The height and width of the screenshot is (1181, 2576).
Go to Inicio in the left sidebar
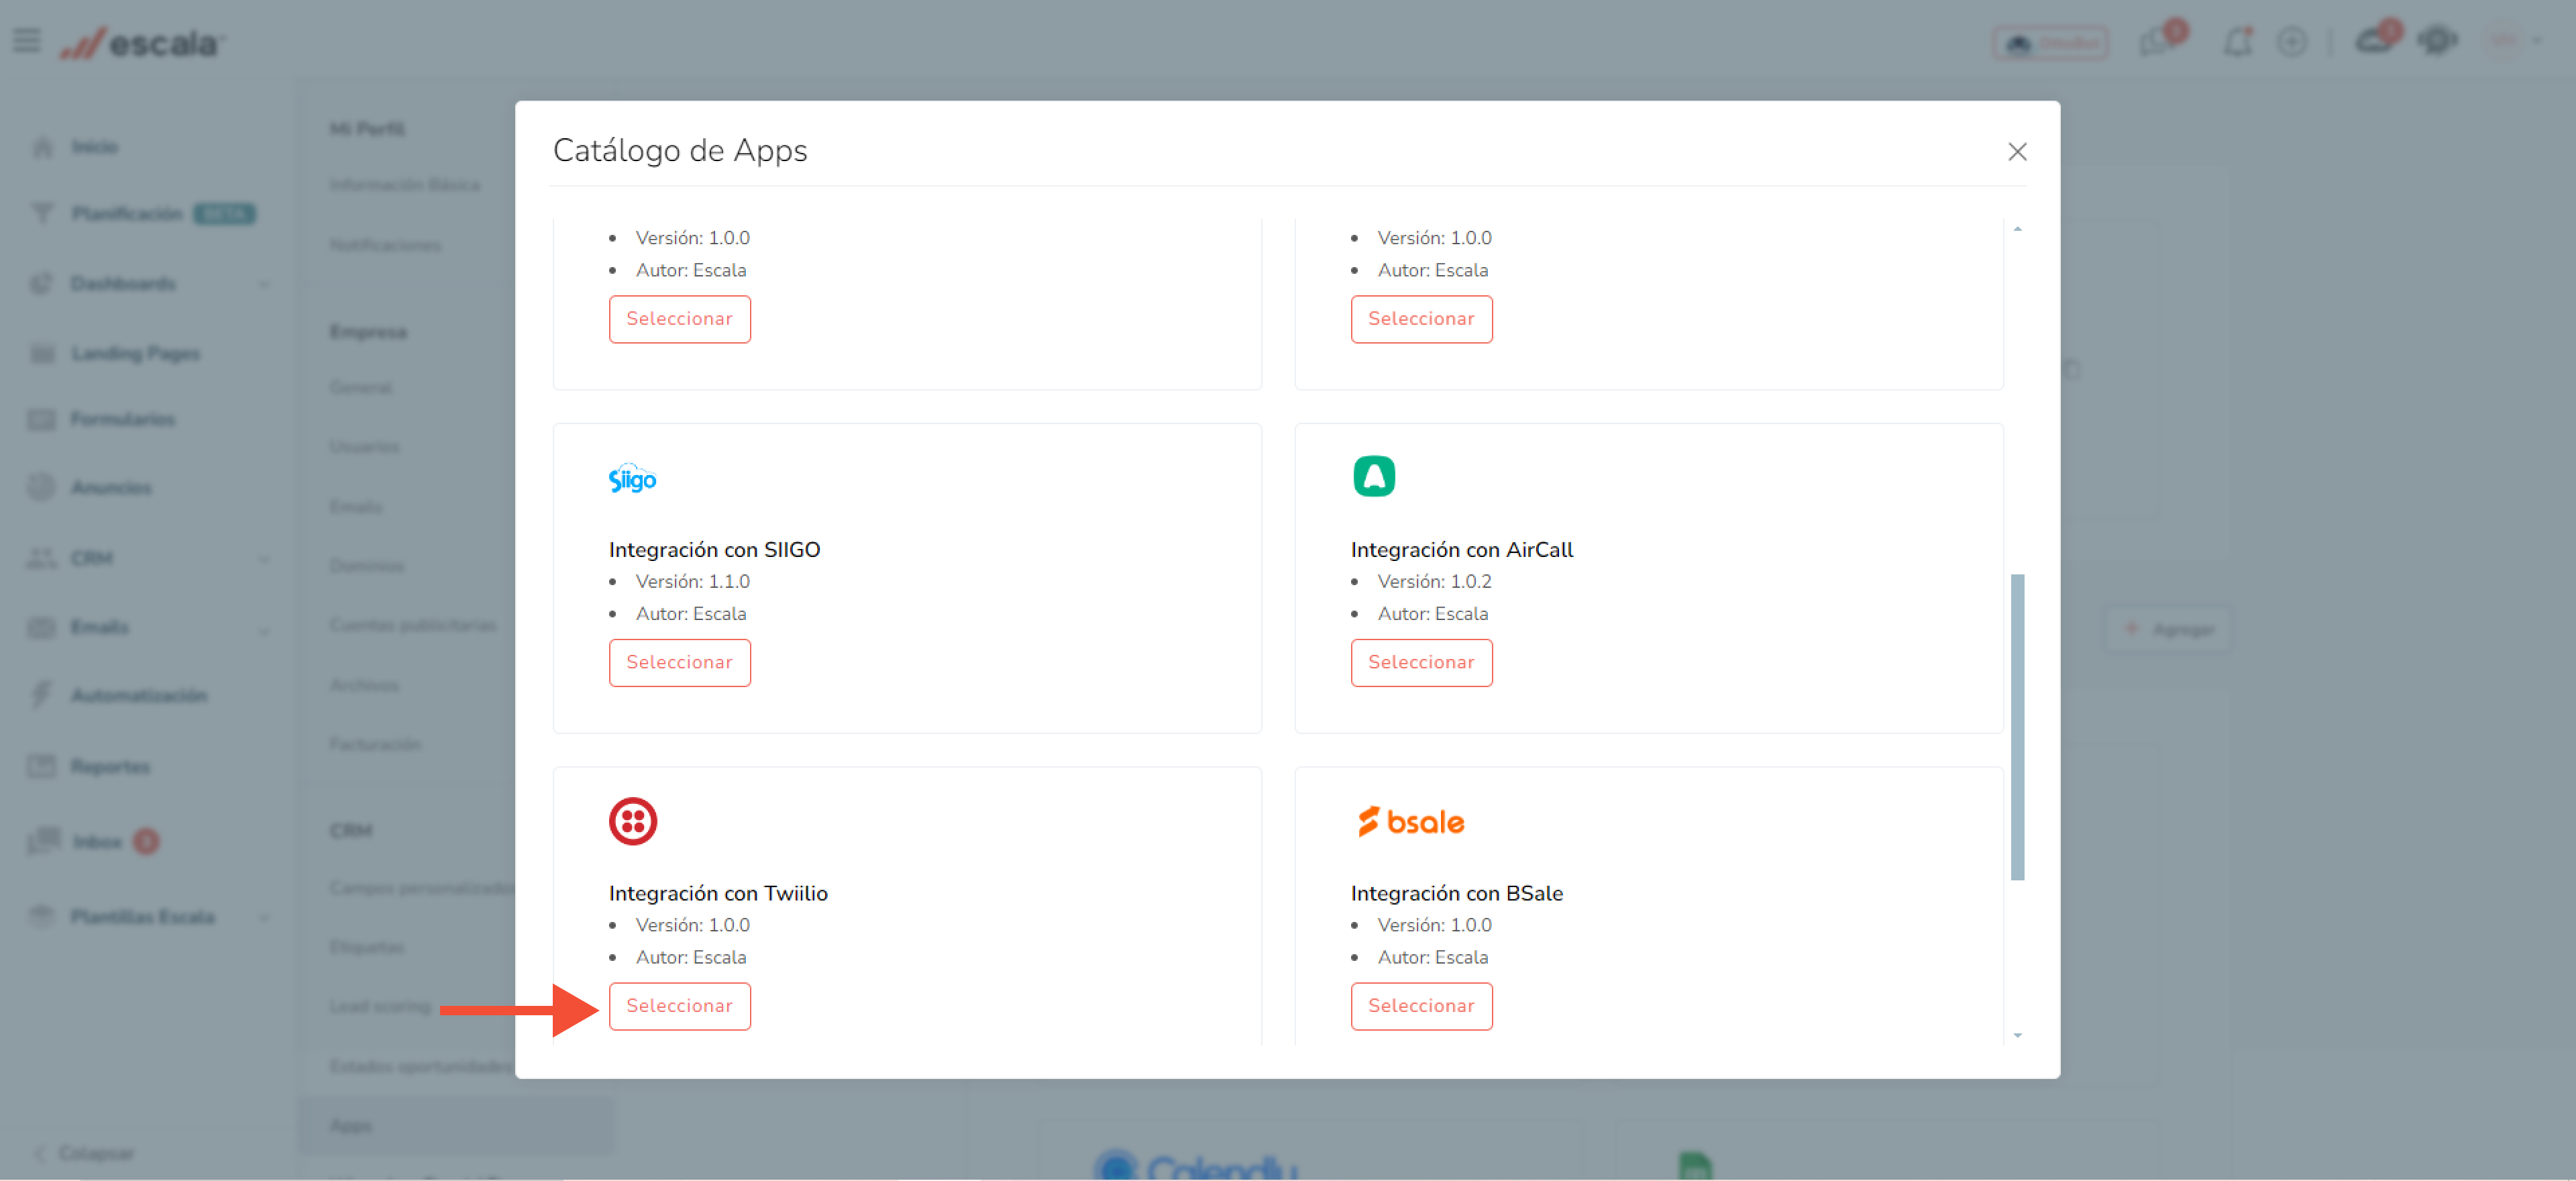[94, 147]
